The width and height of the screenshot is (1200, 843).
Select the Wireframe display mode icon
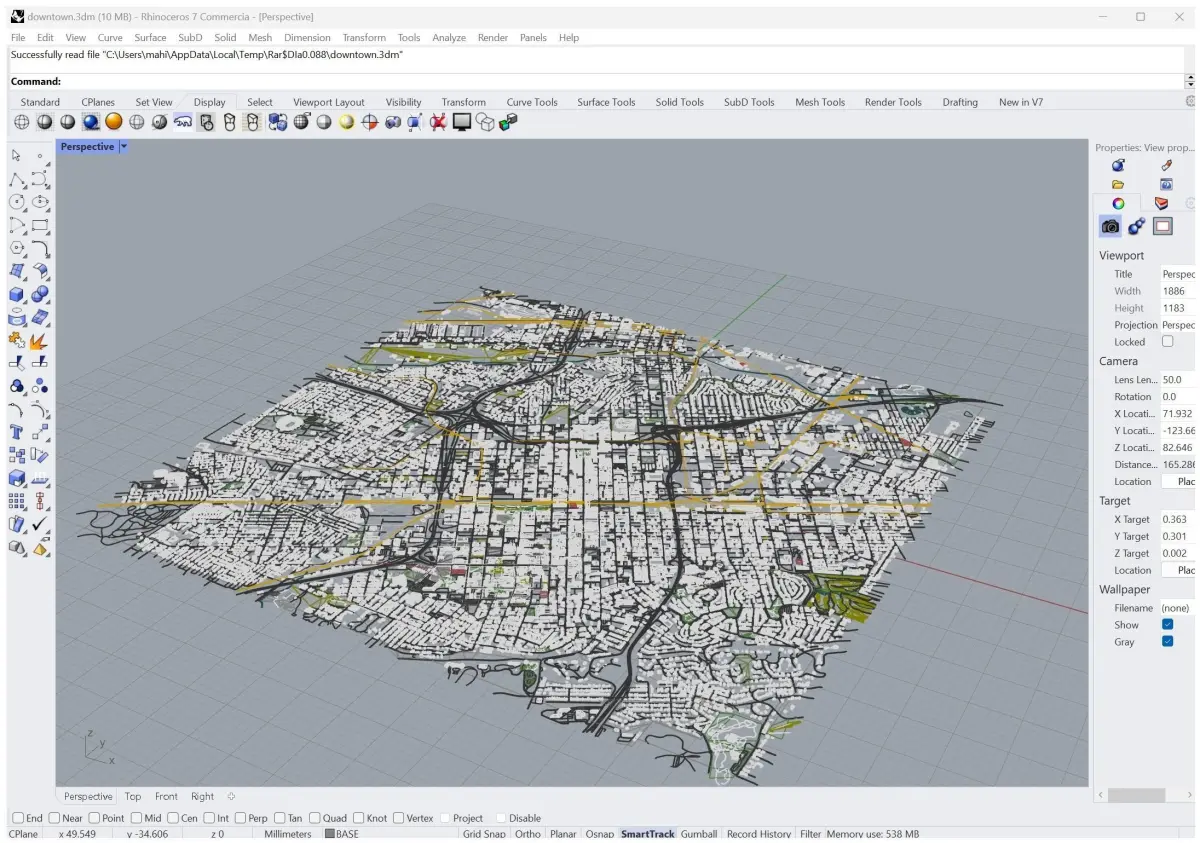click(21, 122)
